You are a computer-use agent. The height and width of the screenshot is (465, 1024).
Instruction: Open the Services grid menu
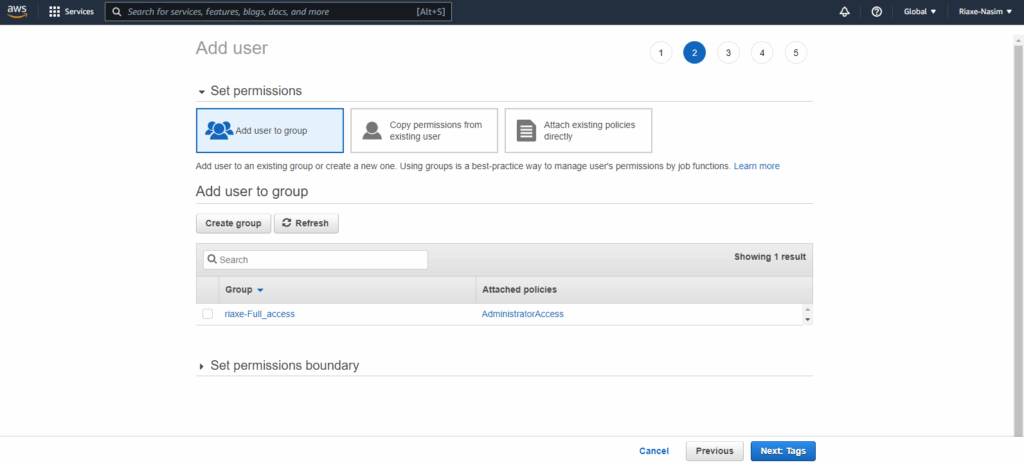pyautogui.click(x=71, y=12)
